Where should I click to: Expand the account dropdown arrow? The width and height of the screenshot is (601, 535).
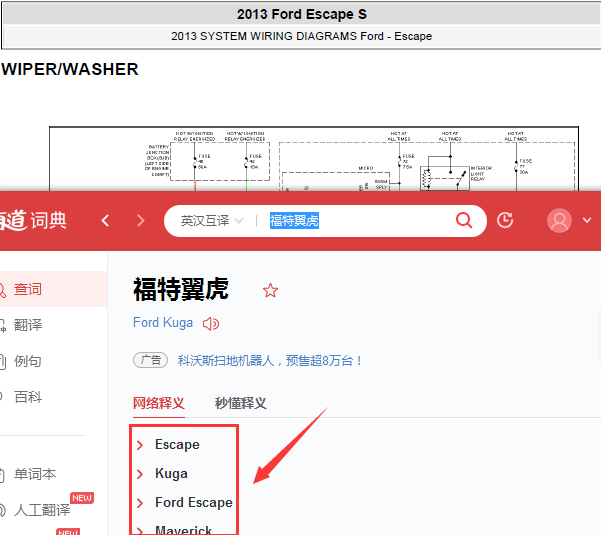(x=587, y=220)
